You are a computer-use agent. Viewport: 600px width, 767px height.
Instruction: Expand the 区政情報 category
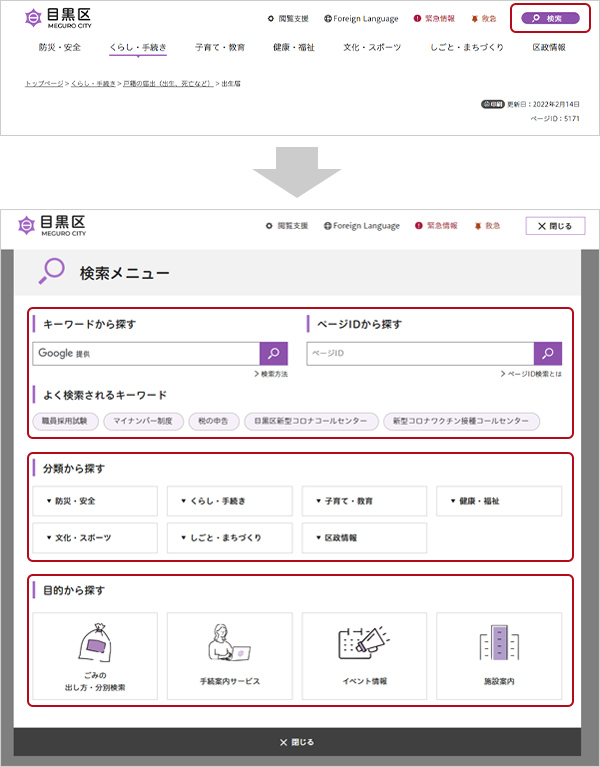[x=364, y=537]
